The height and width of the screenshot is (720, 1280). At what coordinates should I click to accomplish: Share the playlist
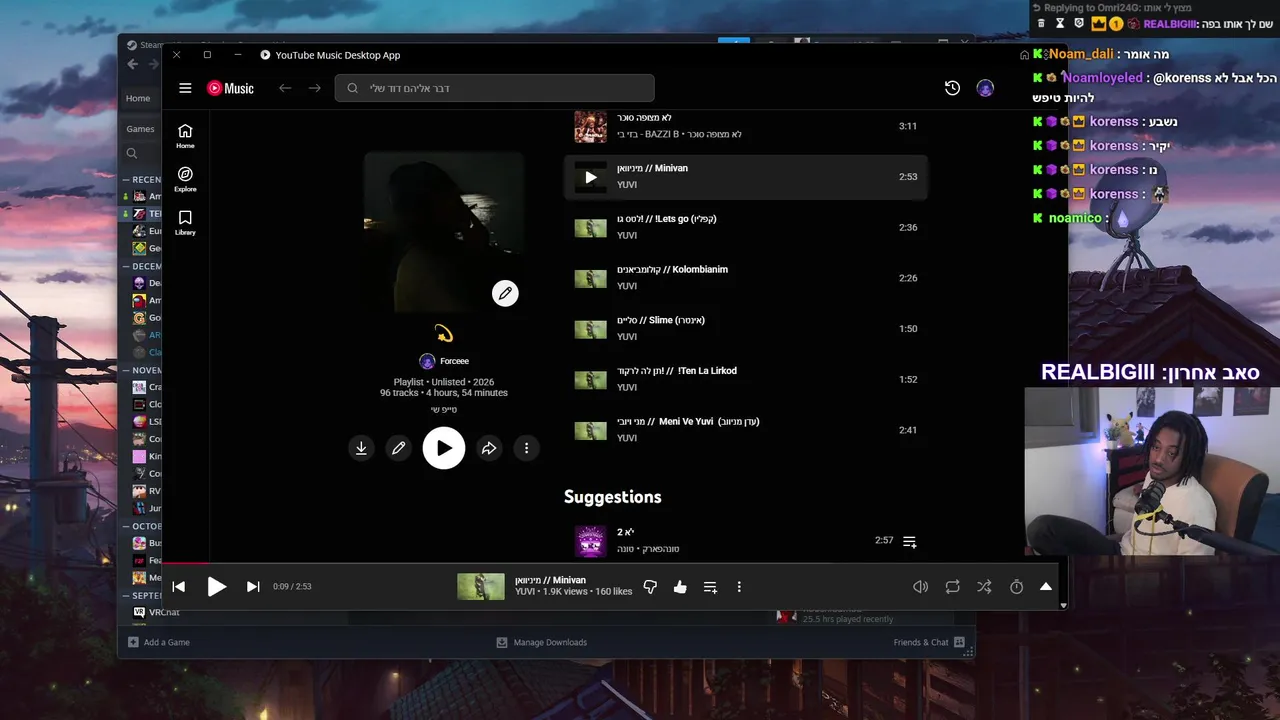pyautogui.click(x=489, y=448)
